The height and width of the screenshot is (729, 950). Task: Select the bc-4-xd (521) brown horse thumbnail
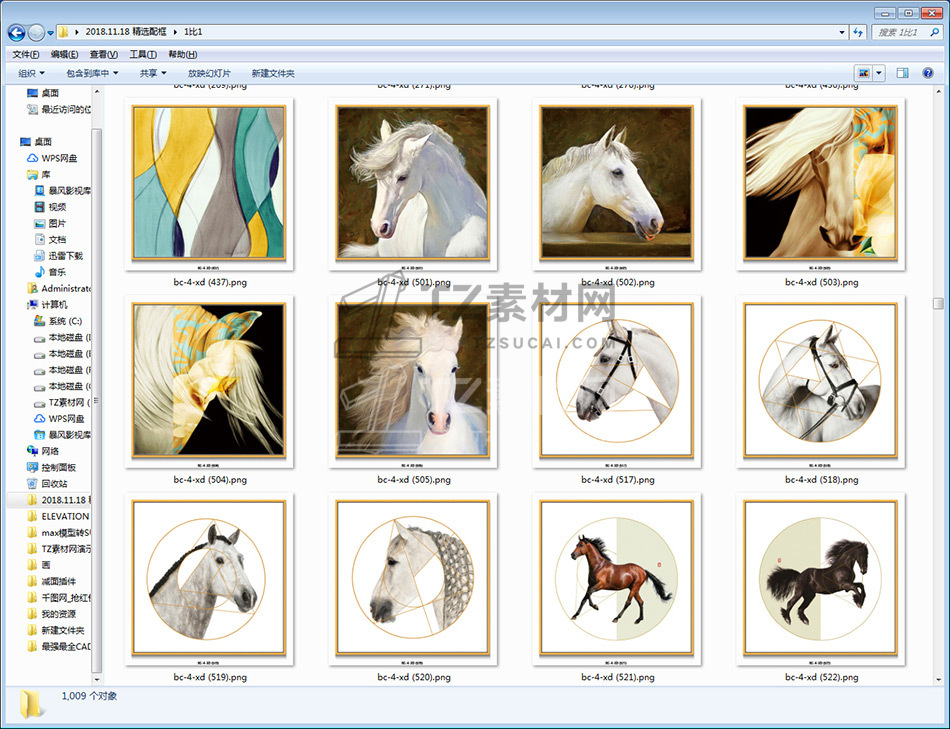(x=617, y=579)
